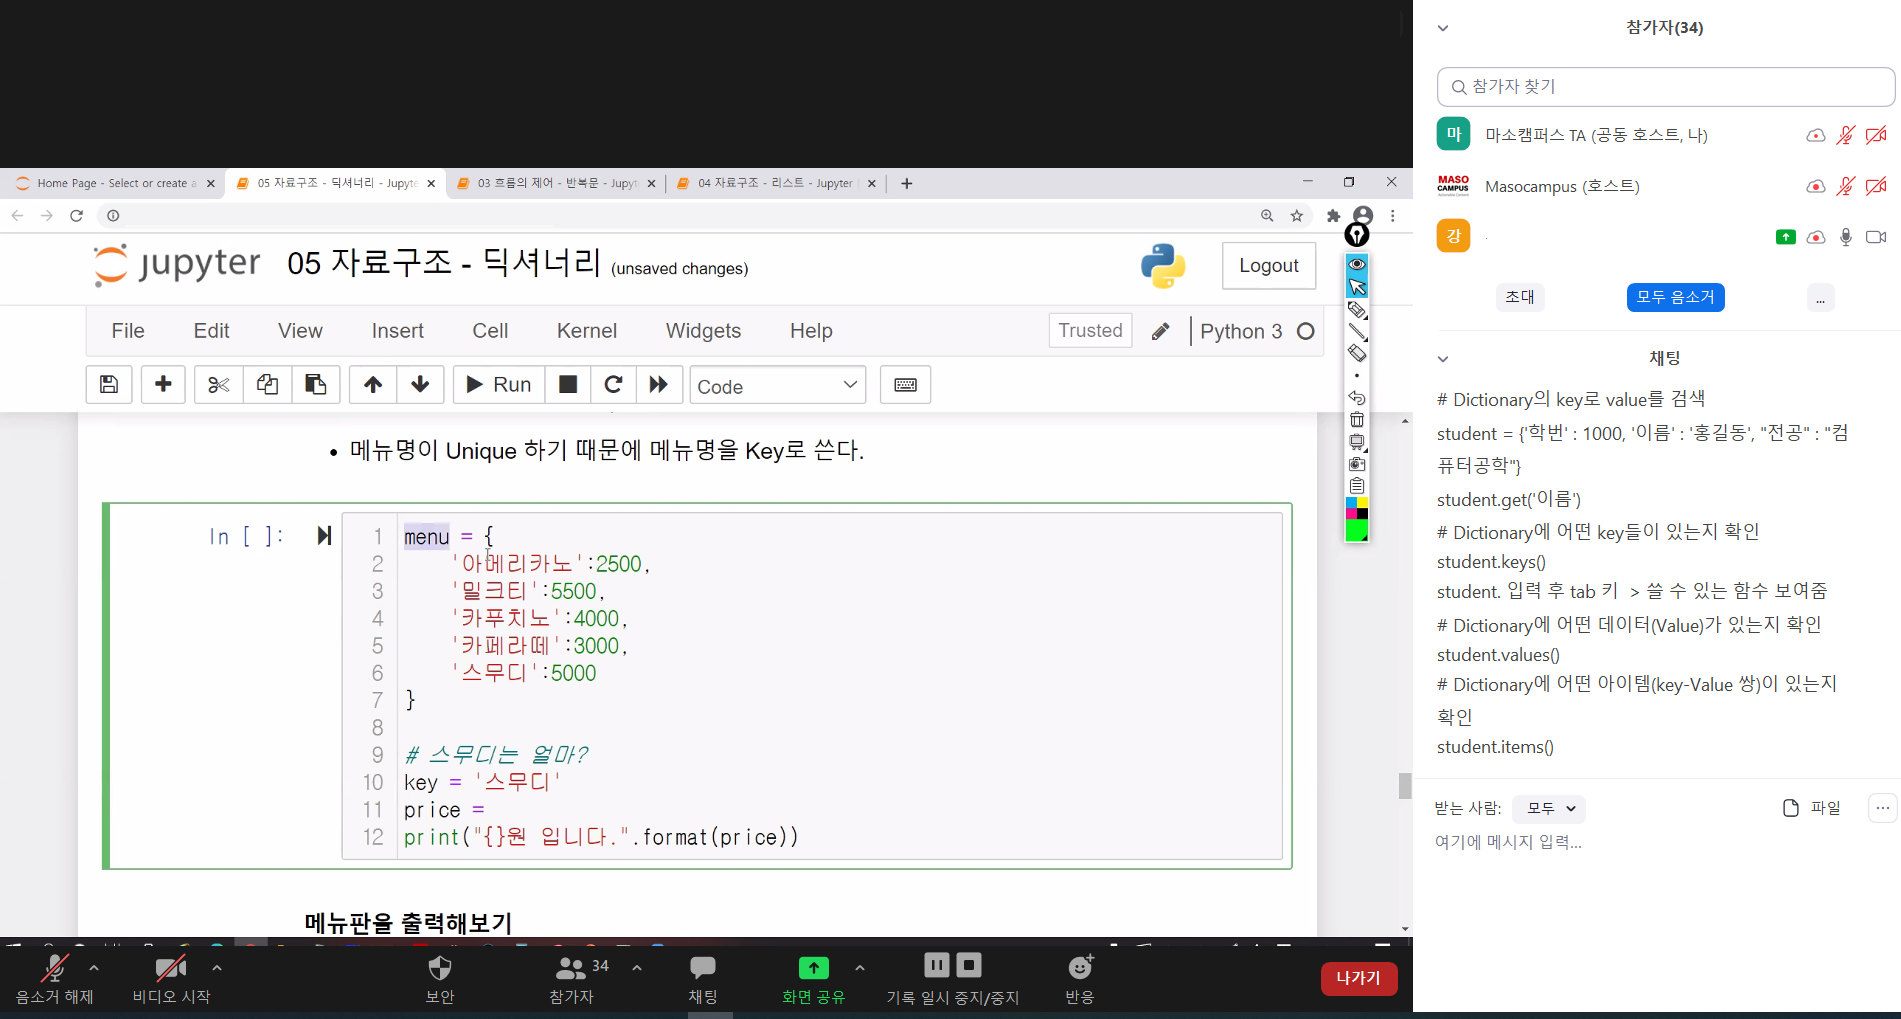The width and height of the screenshot is (1901, 1019).
Task: Open the cell type Code dropdown
Action: pyautogui.click(x=777, y=386)
